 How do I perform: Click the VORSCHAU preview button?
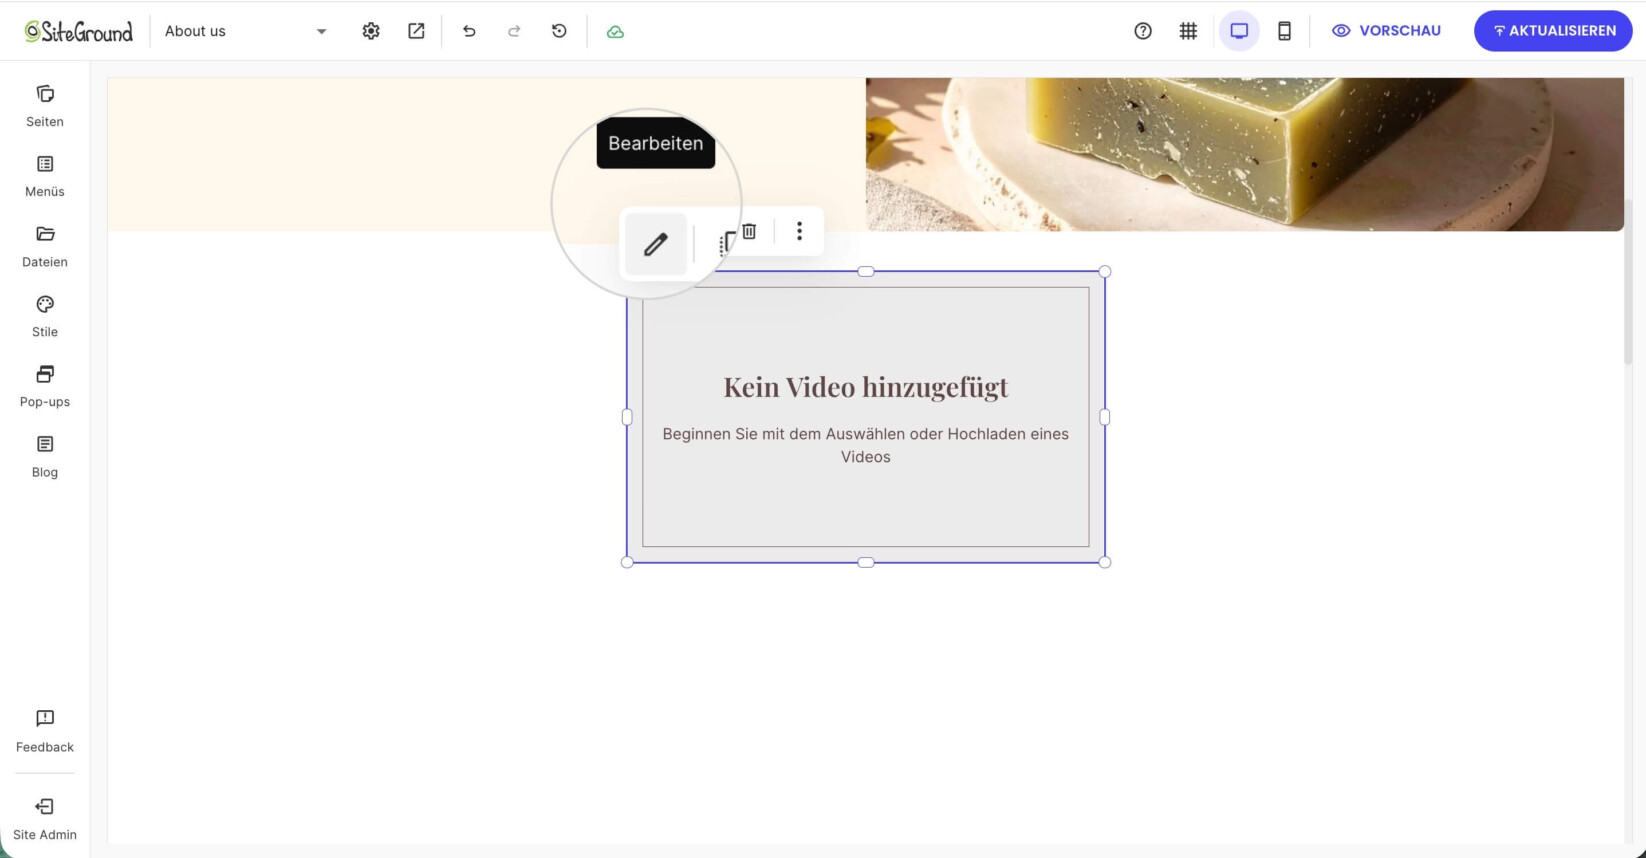[1386, 31]
